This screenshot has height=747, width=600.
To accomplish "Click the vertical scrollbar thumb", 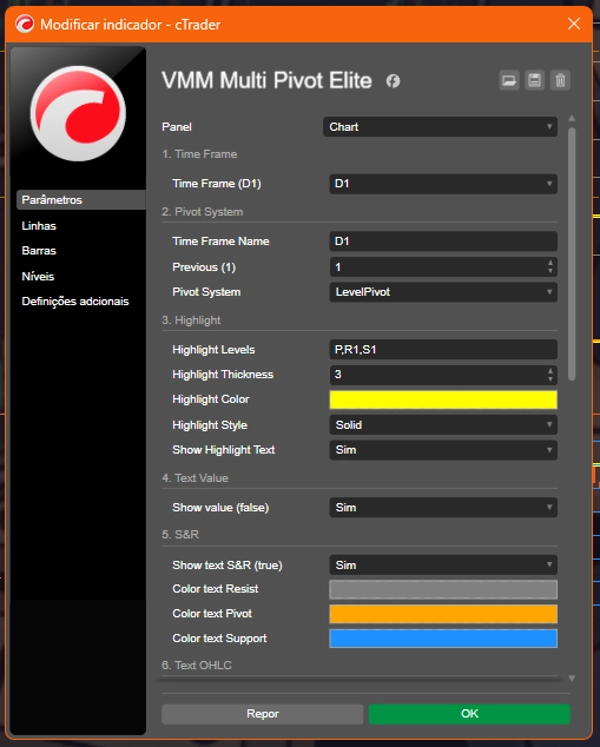I will coord(572,254).
